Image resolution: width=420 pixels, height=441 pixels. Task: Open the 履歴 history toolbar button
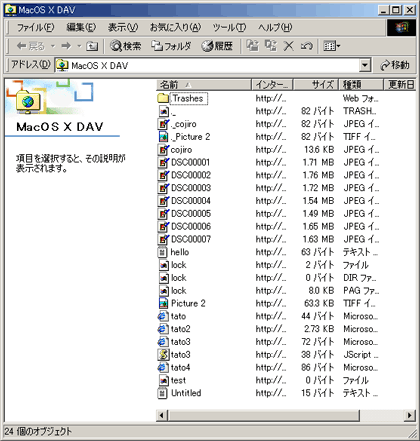click(217, 46)
